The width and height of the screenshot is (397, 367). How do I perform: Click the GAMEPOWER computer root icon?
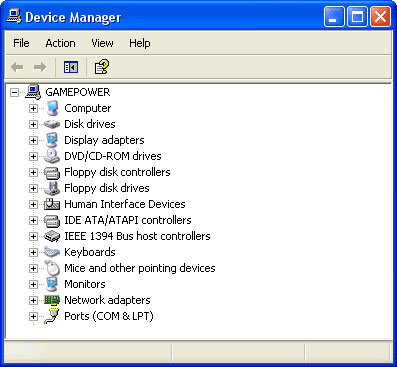click(33, 92)
